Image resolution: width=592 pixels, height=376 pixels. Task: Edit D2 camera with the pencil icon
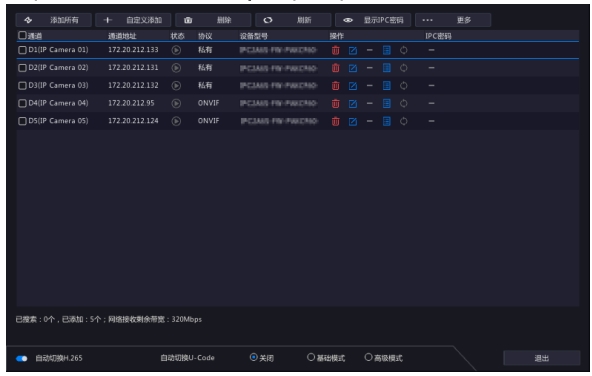(353, 68)
